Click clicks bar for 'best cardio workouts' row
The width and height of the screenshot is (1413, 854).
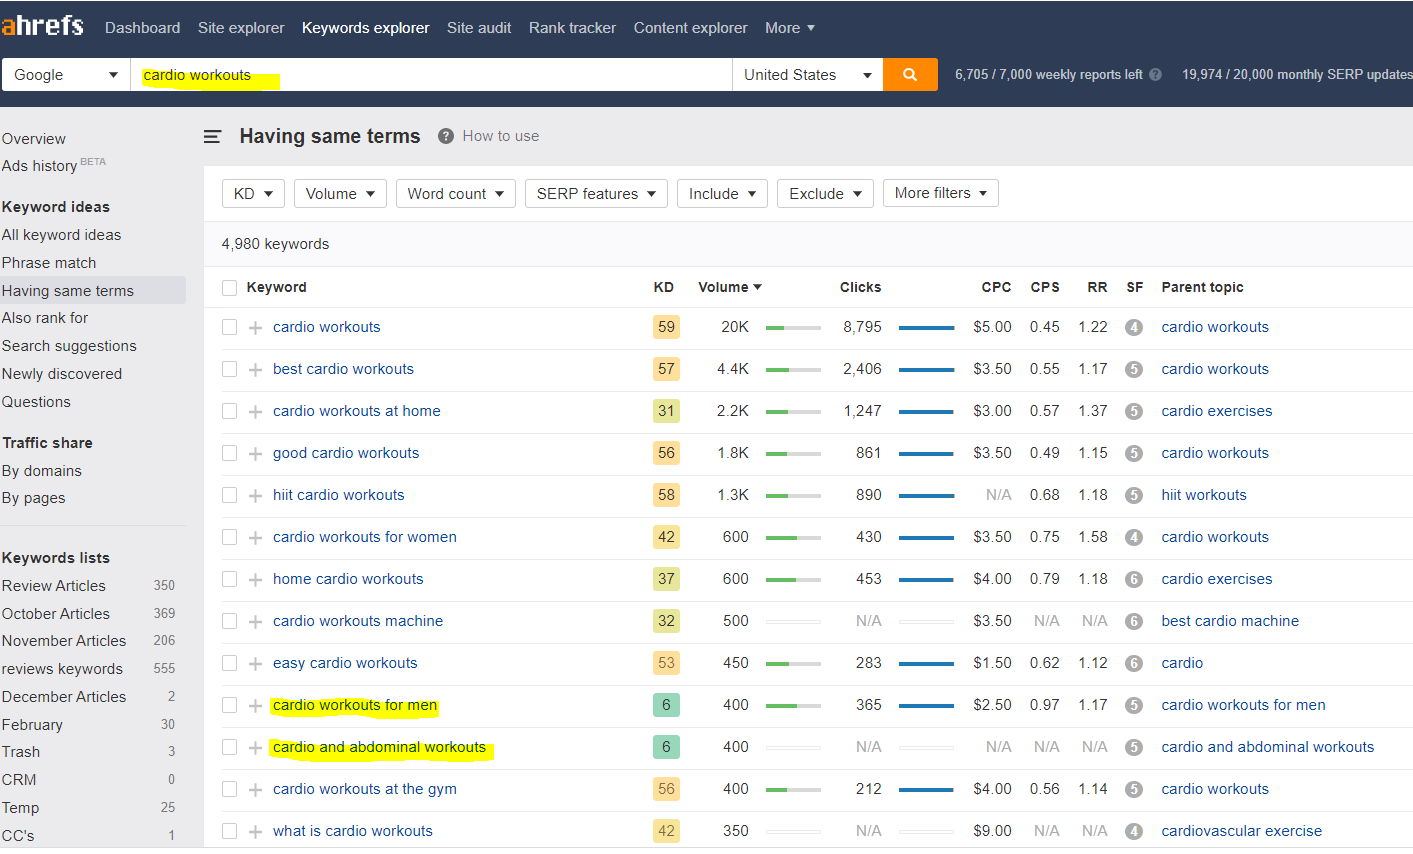(x=926, y=369)
